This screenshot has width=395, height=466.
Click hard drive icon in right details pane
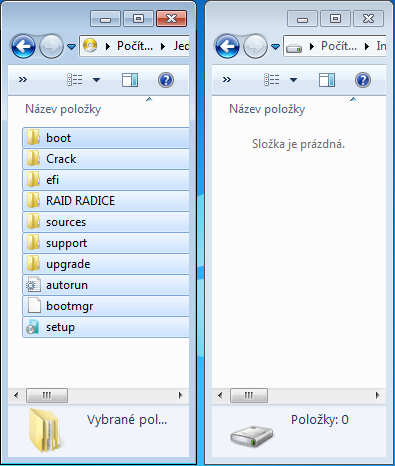pos(252,436)
